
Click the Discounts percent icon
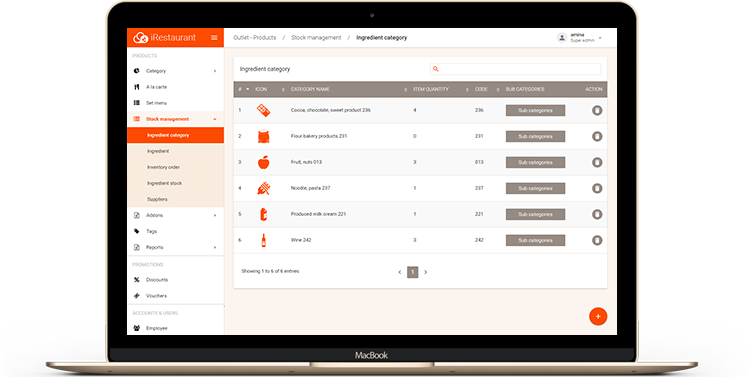coord(137,279)
